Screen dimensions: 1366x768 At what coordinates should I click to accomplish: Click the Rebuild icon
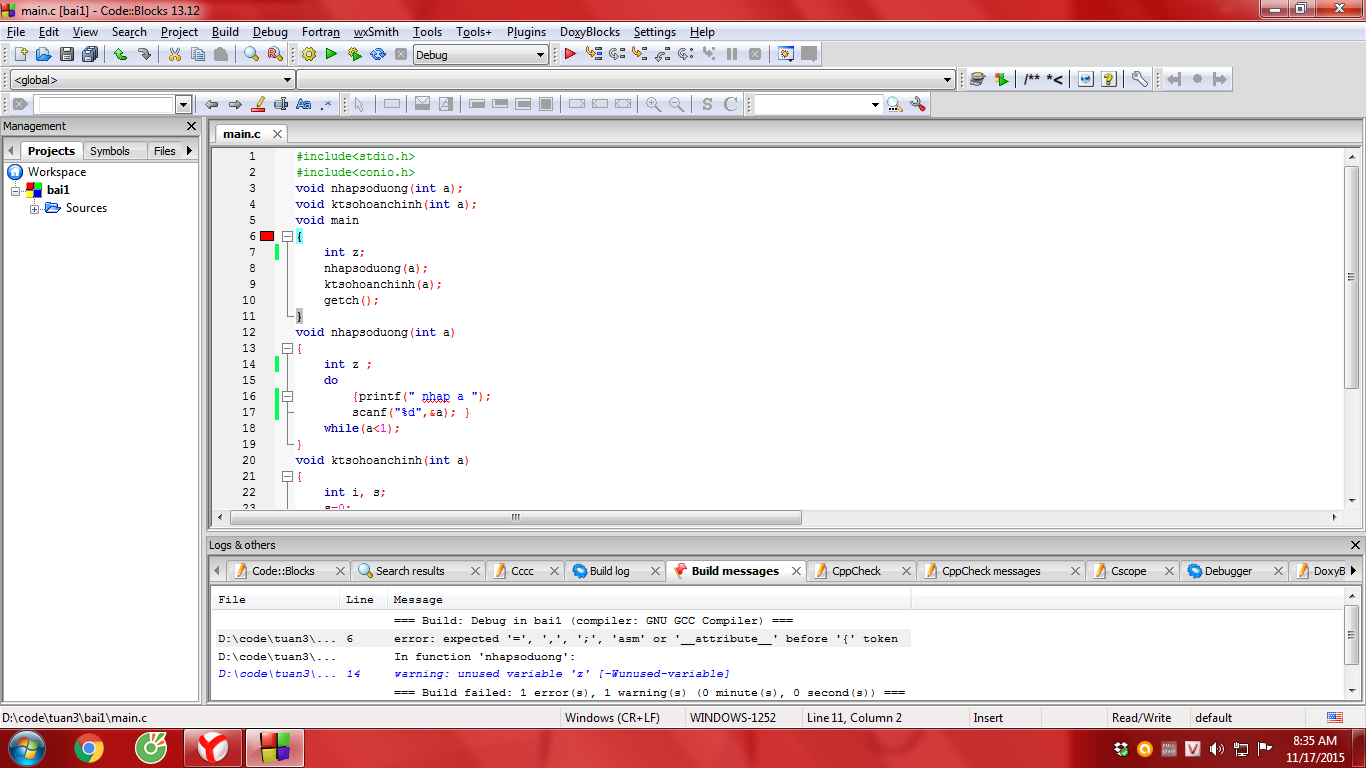[378, 55]
